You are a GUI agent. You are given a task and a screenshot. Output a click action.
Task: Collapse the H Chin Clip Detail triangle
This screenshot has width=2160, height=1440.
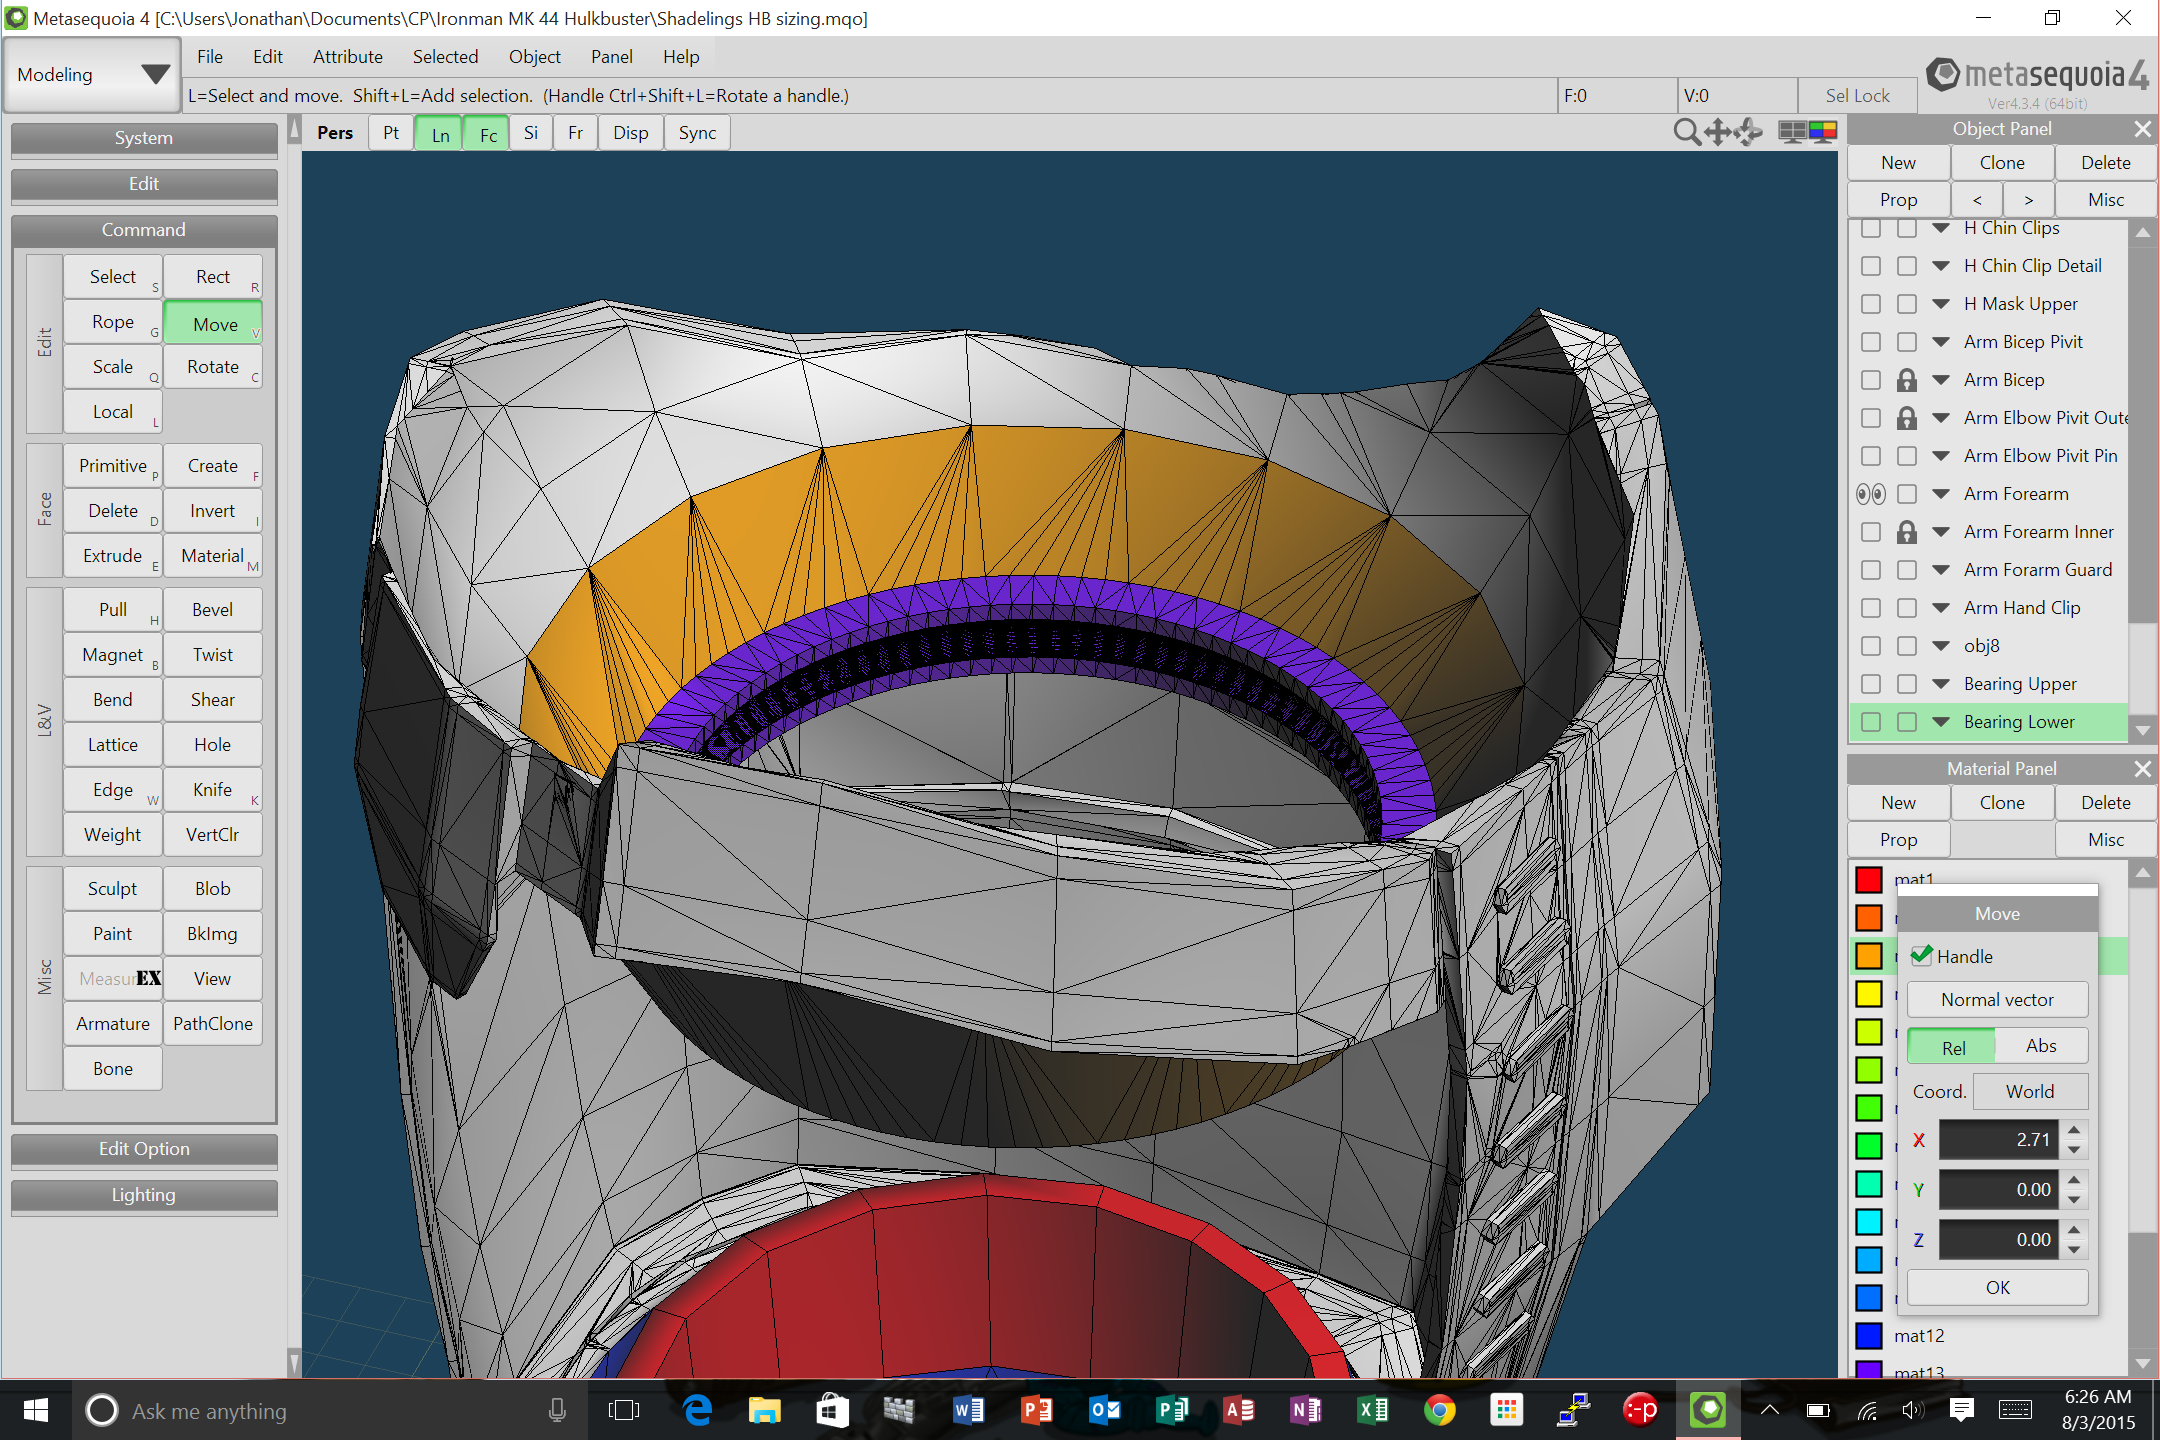1941,266
